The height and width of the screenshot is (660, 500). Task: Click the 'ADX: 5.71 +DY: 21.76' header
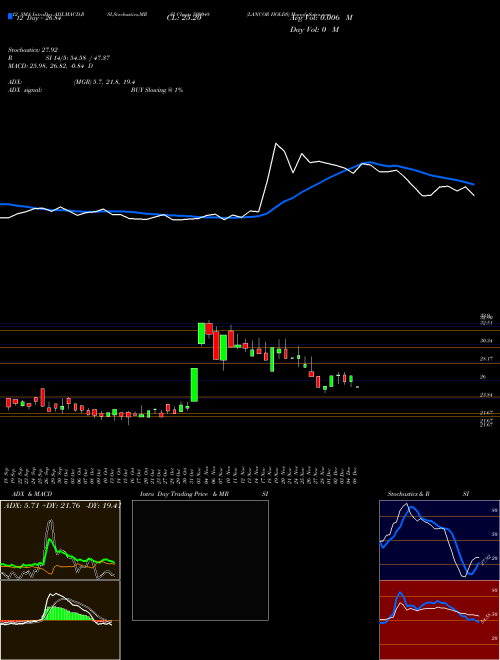62,506
